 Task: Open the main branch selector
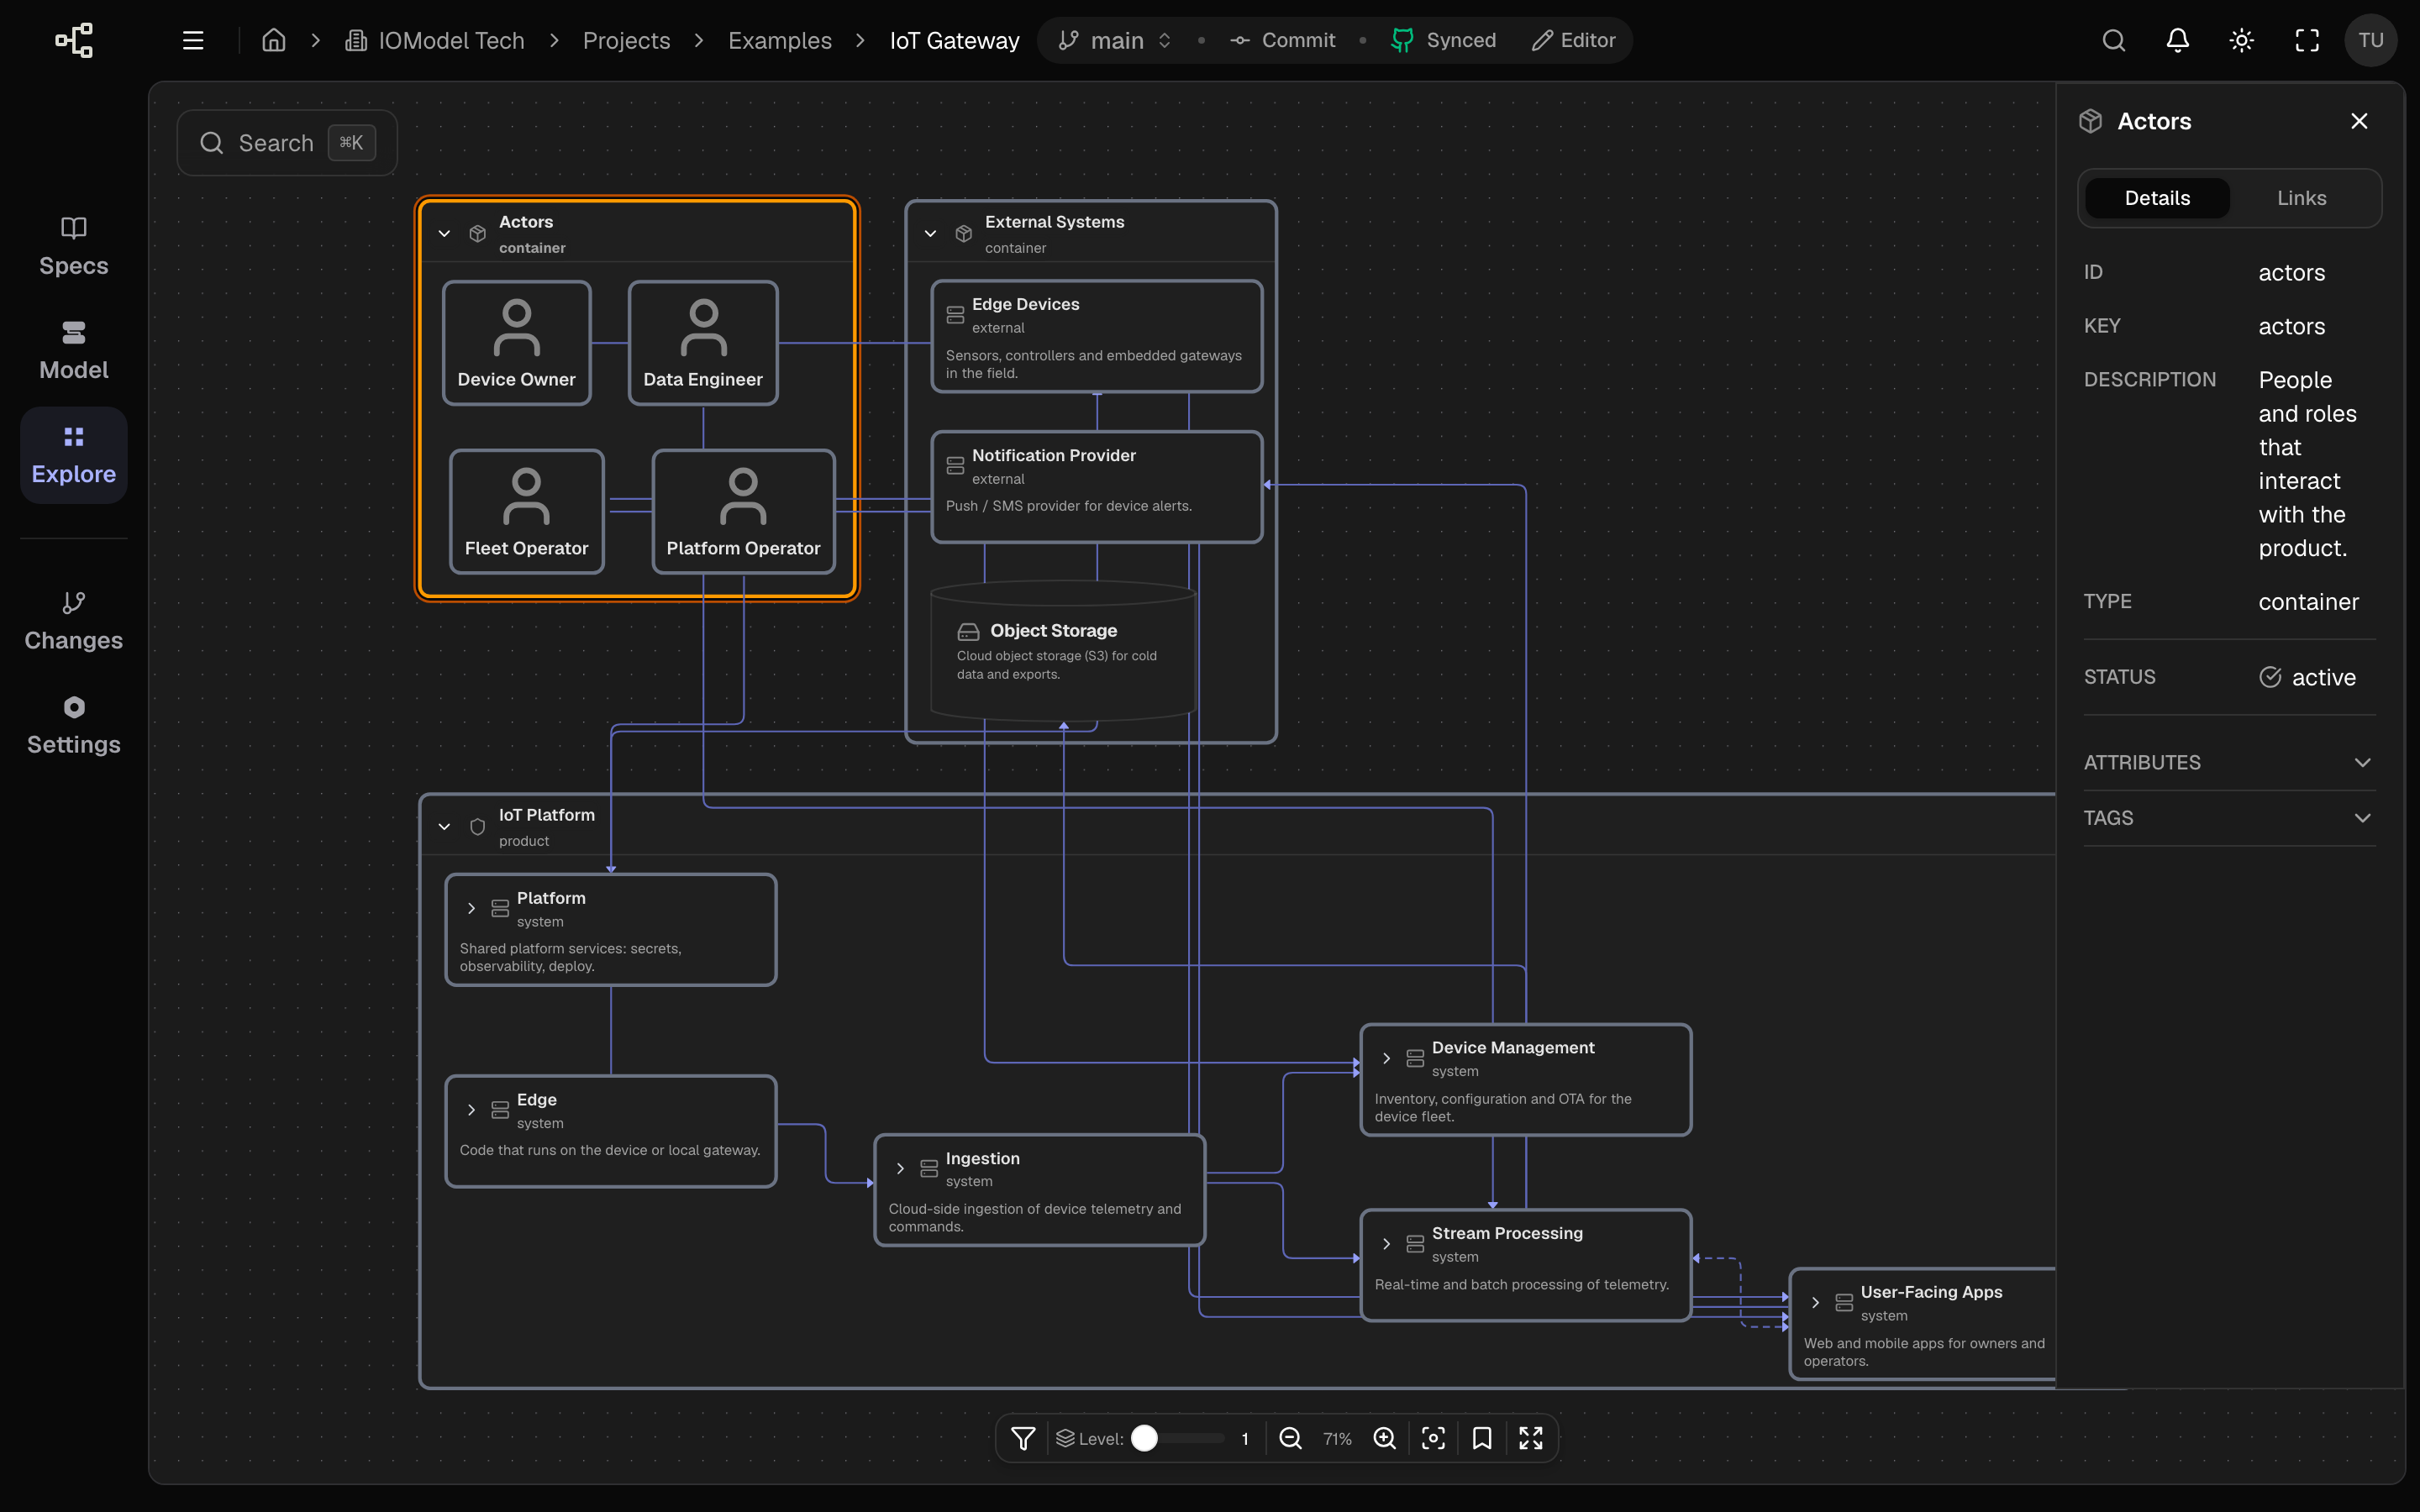point(1114,40)
